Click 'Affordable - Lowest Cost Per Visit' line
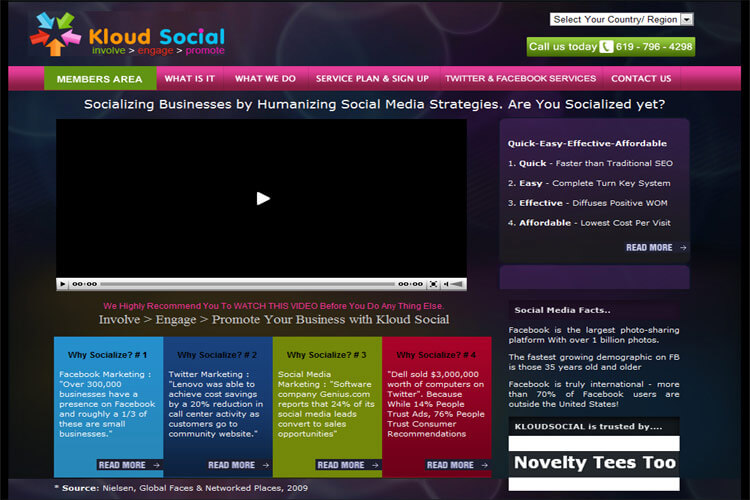This screenshot has width=750, height=500. tap(589, 222)
